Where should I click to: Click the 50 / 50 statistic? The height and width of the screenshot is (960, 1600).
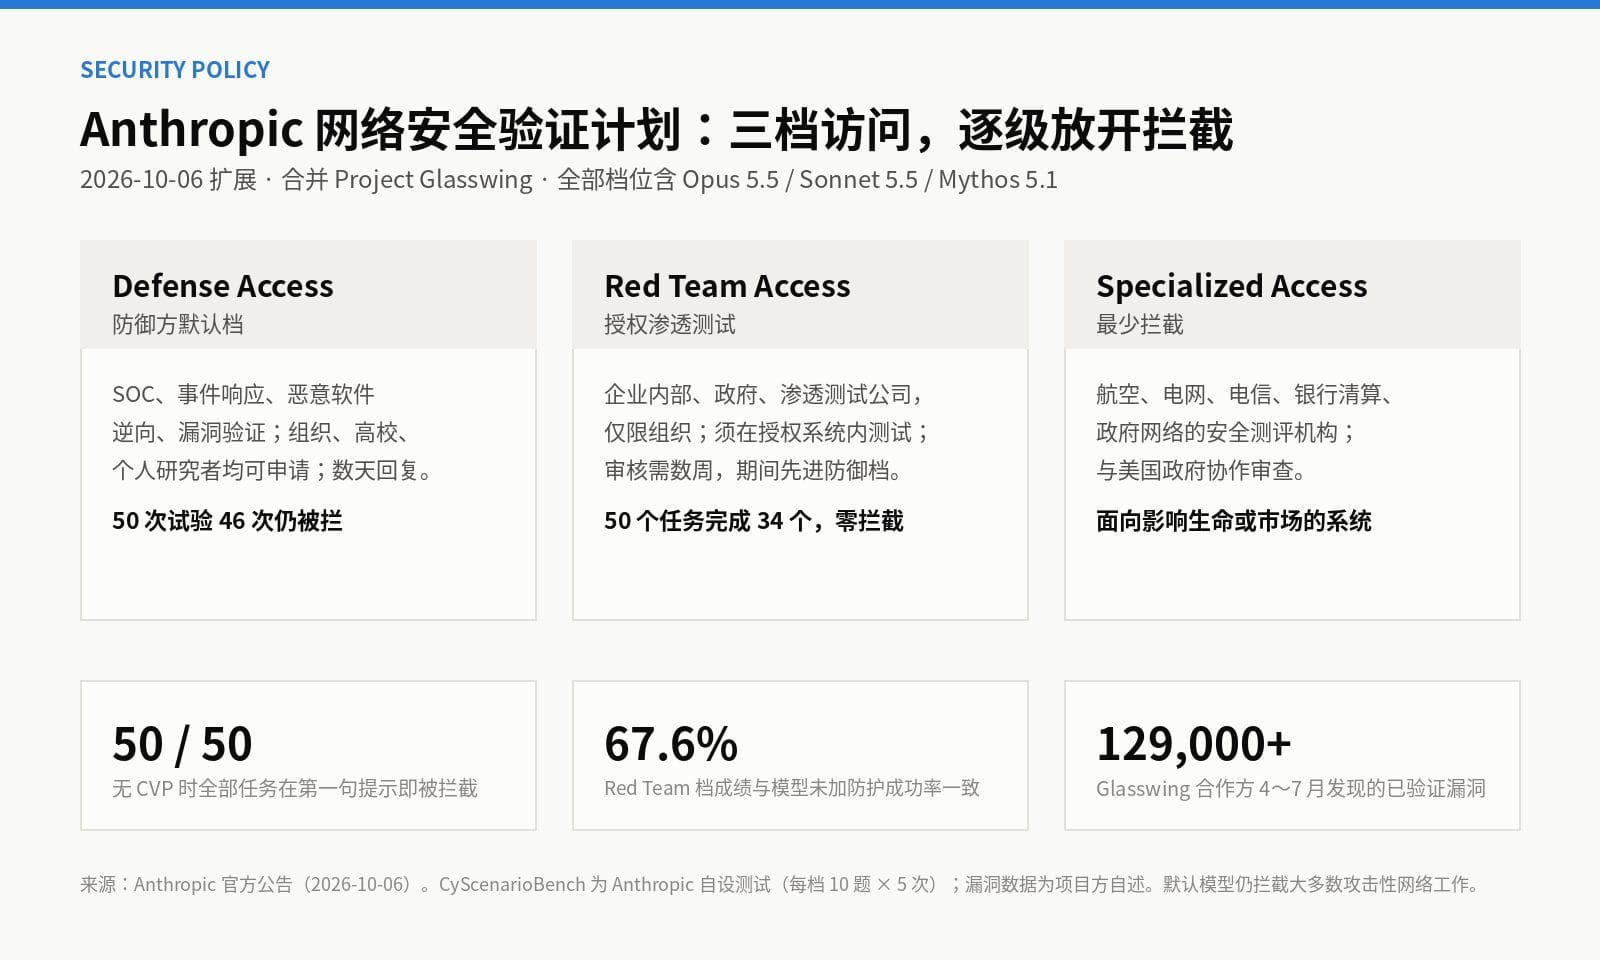(182, 744)
